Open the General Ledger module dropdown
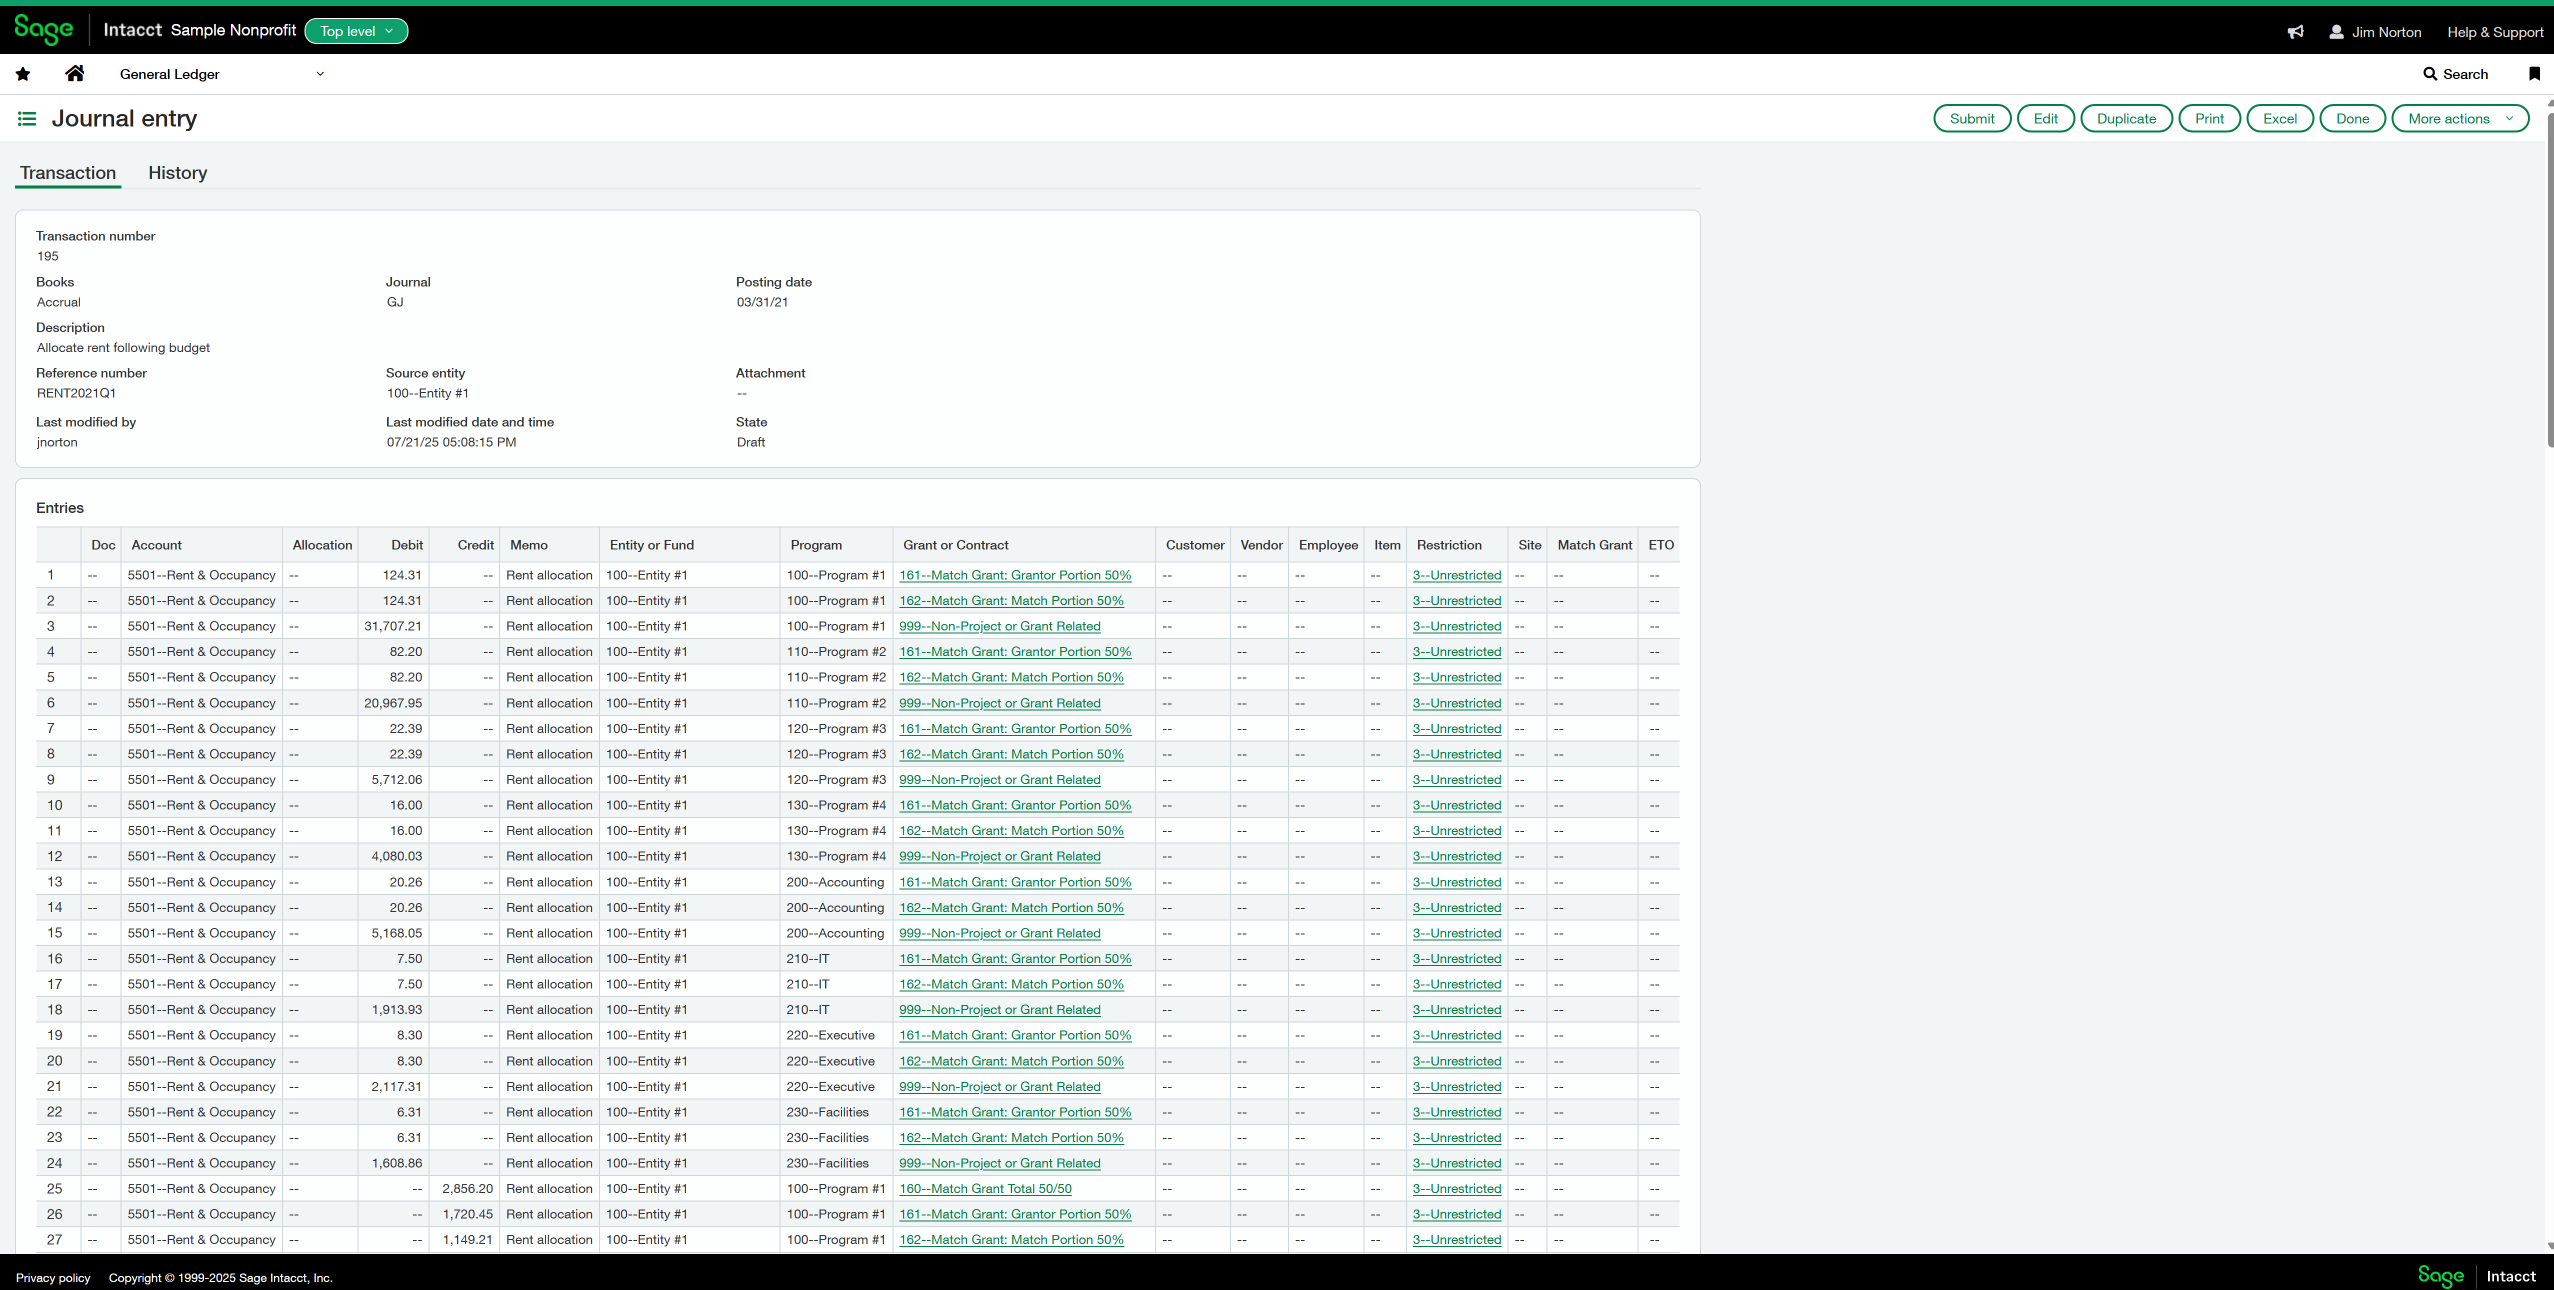2554x1290 pixels. click(221, 74)
